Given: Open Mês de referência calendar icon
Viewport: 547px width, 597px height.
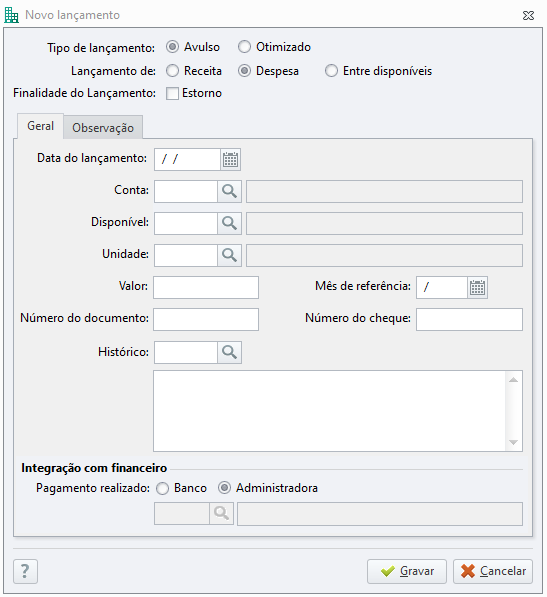Looking at the screenshot, I should [x=477, y=287].
